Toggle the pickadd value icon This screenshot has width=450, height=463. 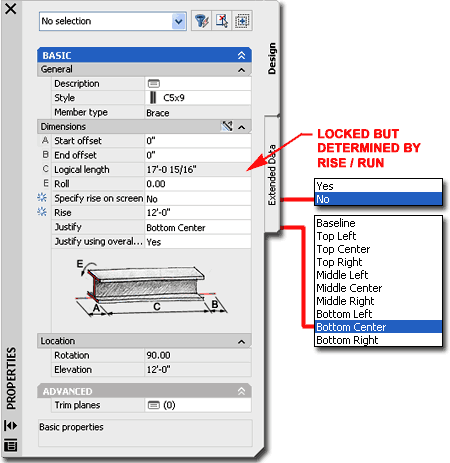point(242,21)
